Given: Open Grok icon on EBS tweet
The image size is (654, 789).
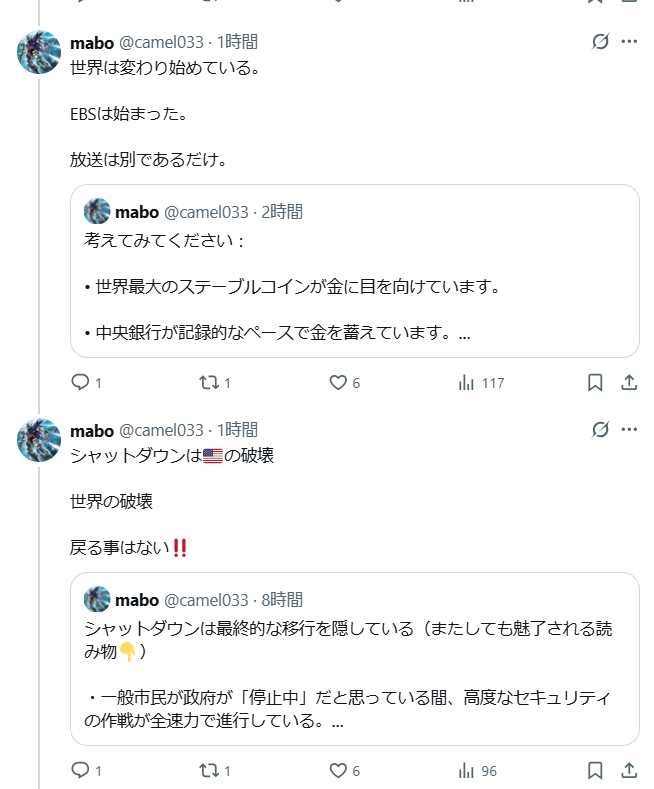Looking at the screenshot, I should point(600,42).
